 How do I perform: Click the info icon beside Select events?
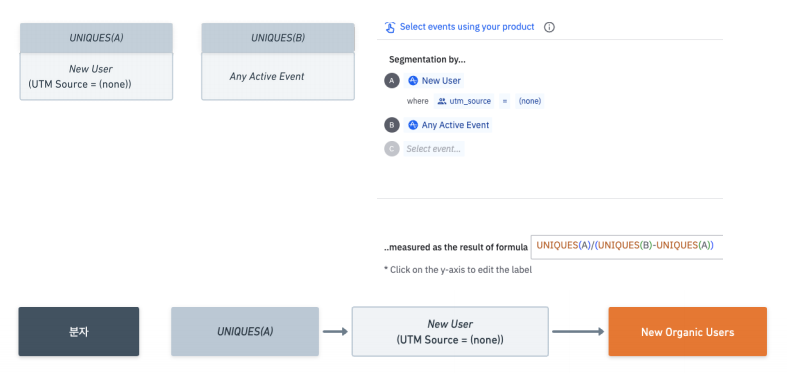point(549,27)
